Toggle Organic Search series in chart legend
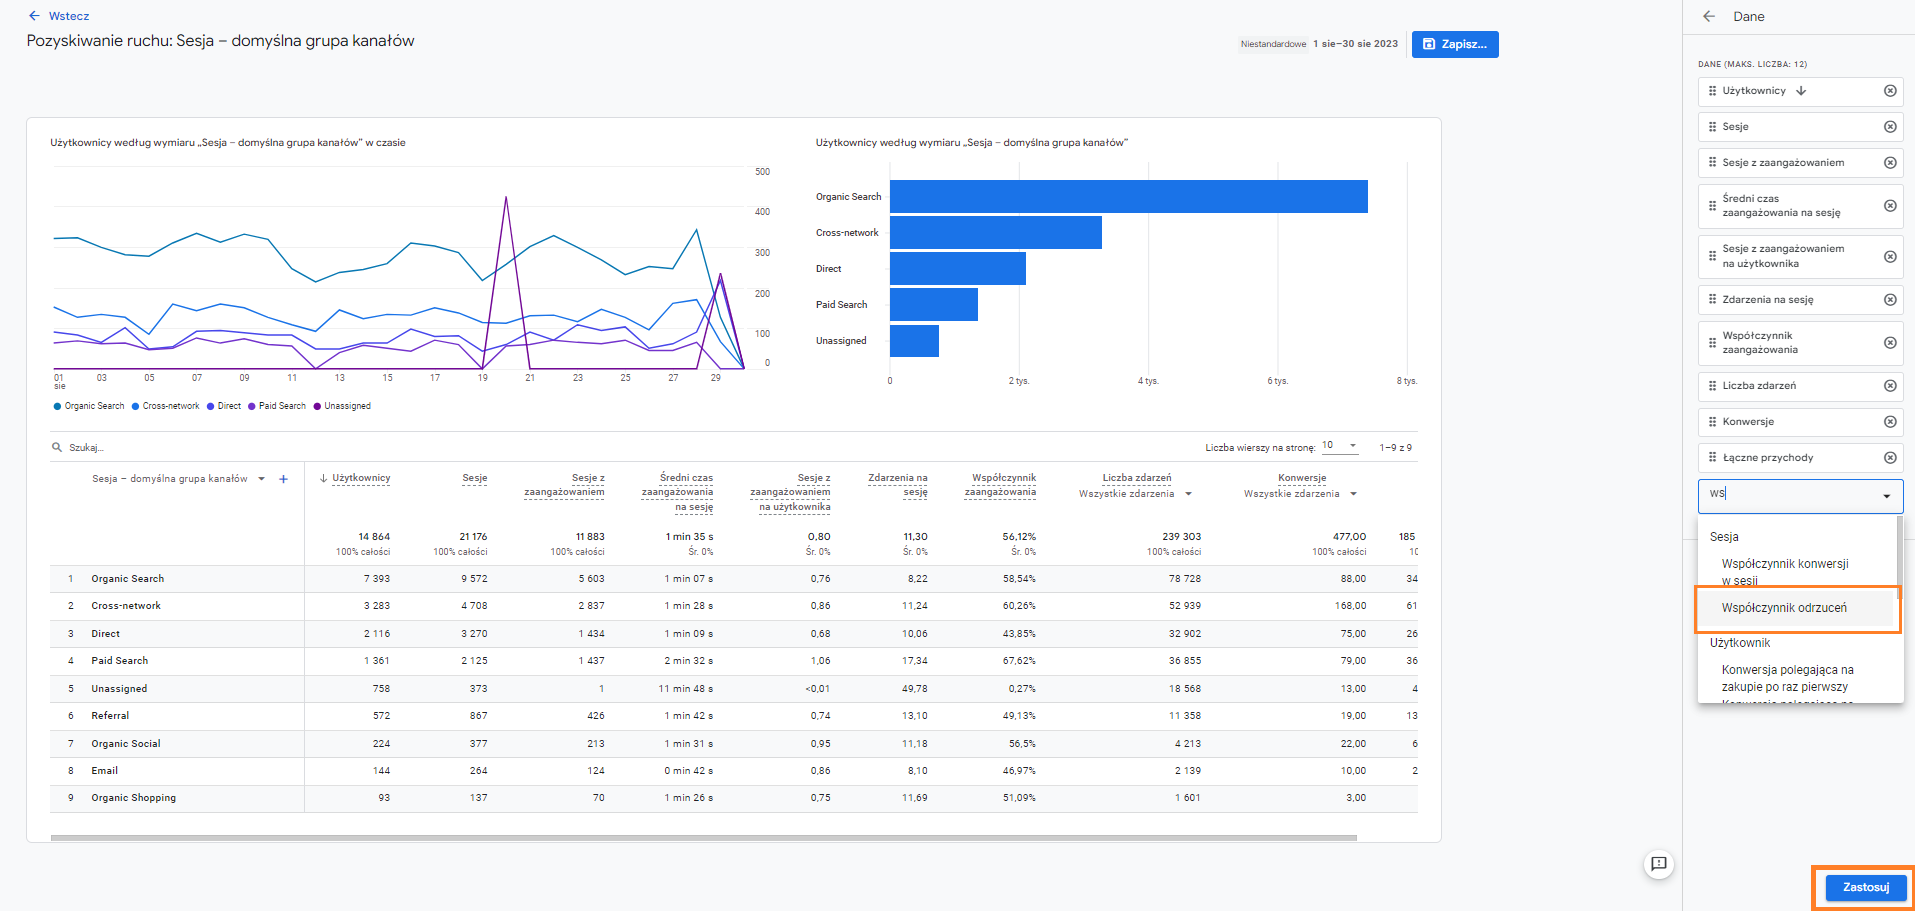The width and height of the screenshot is (1915, 911). tap(89, 406)
